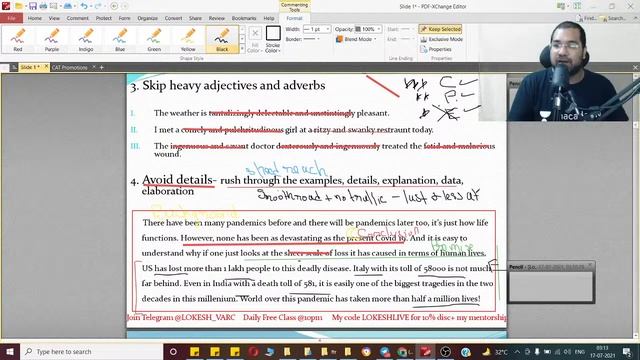
Task: Toggle Keep Selected mode
Action: click(x=440, y=29)
